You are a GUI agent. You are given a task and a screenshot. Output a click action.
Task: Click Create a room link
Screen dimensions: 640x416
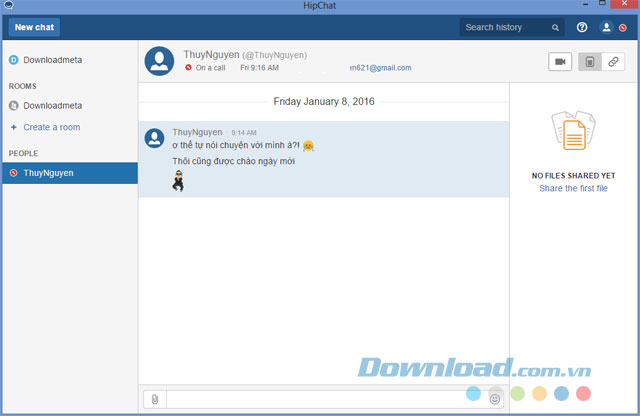[x=52, y=127]
